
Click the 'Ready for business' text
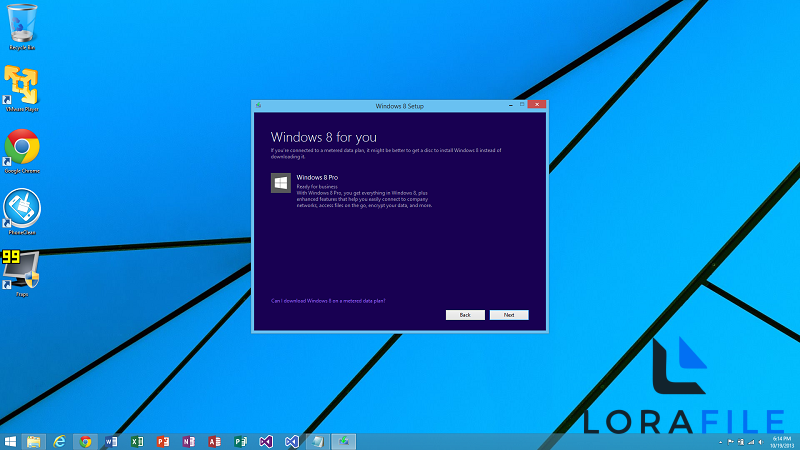pyautogui.click(x=317, y=187)
